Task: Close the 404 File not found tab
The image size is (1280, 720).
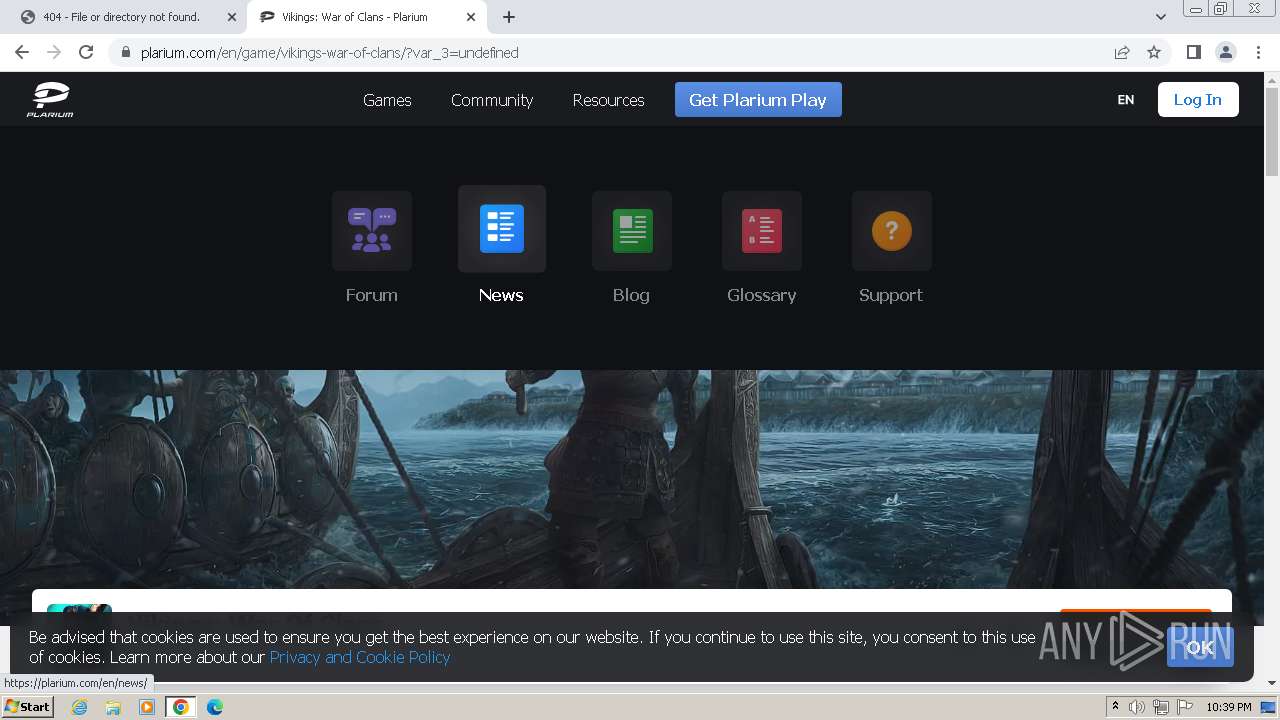Action: point(232,17)
